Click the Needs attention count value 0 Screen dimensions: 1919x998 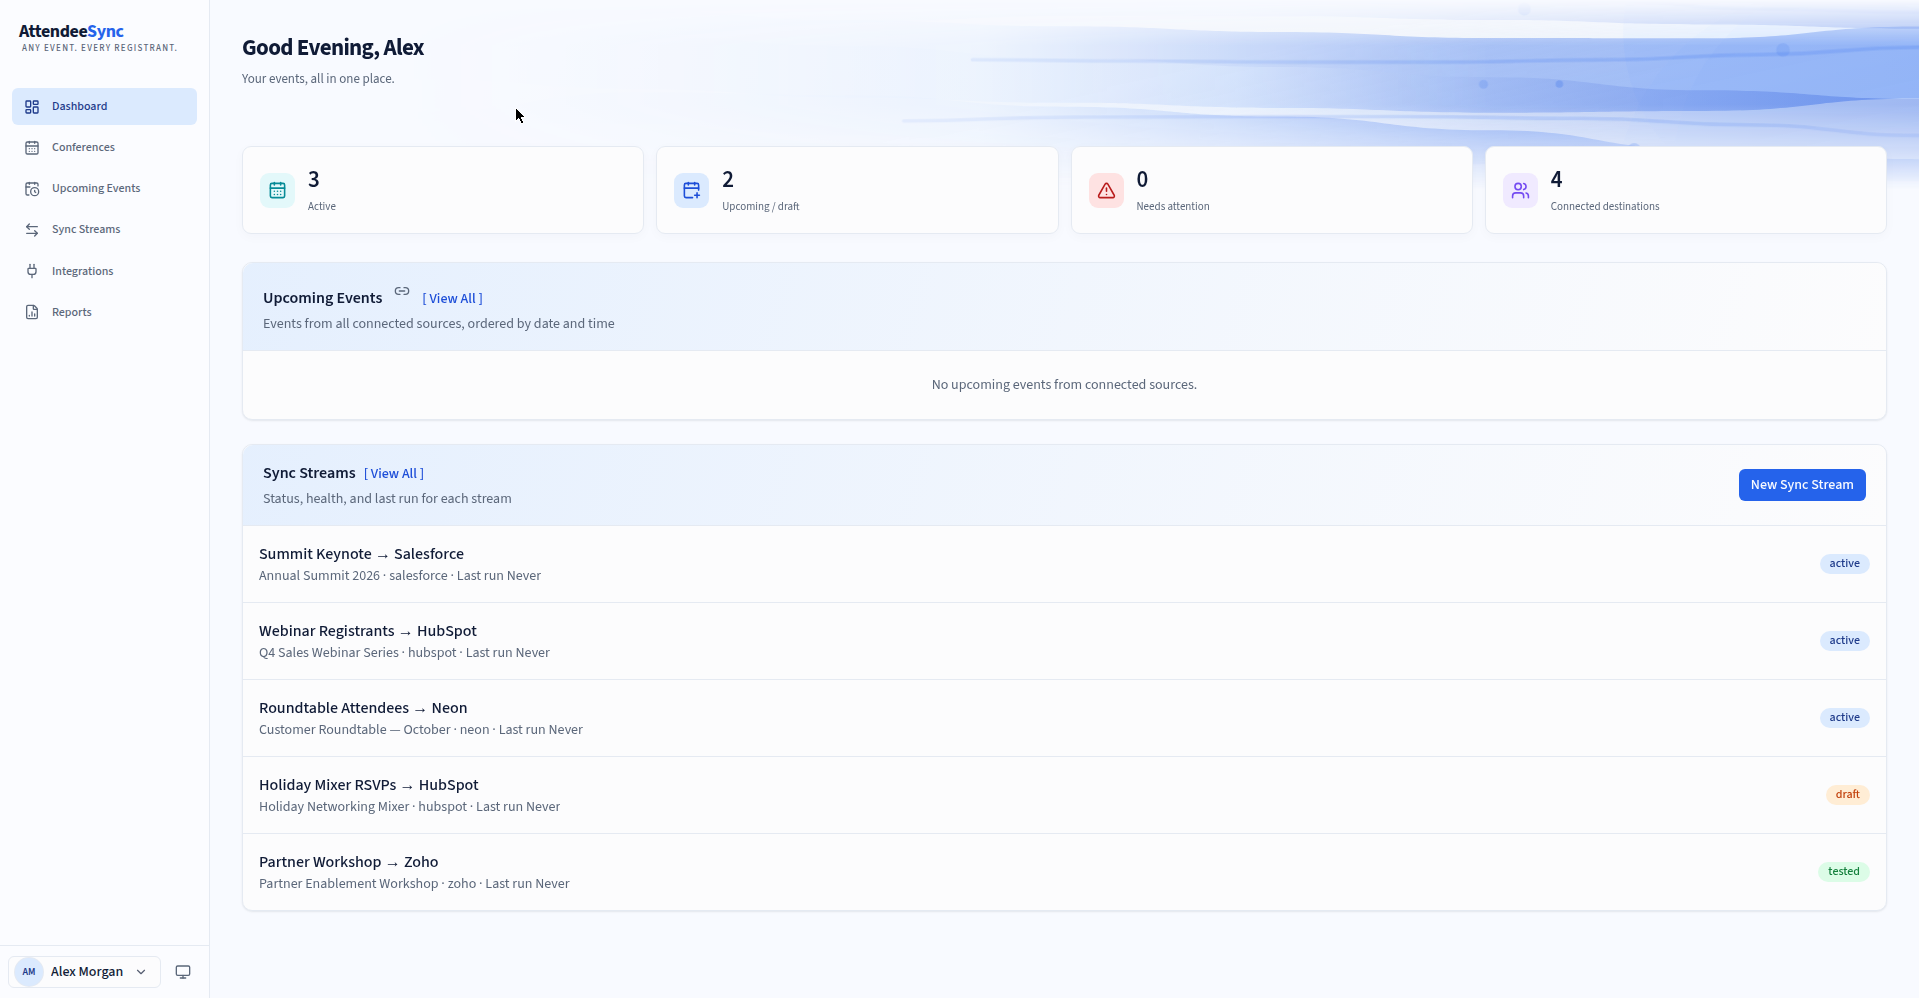(1142, 179)
